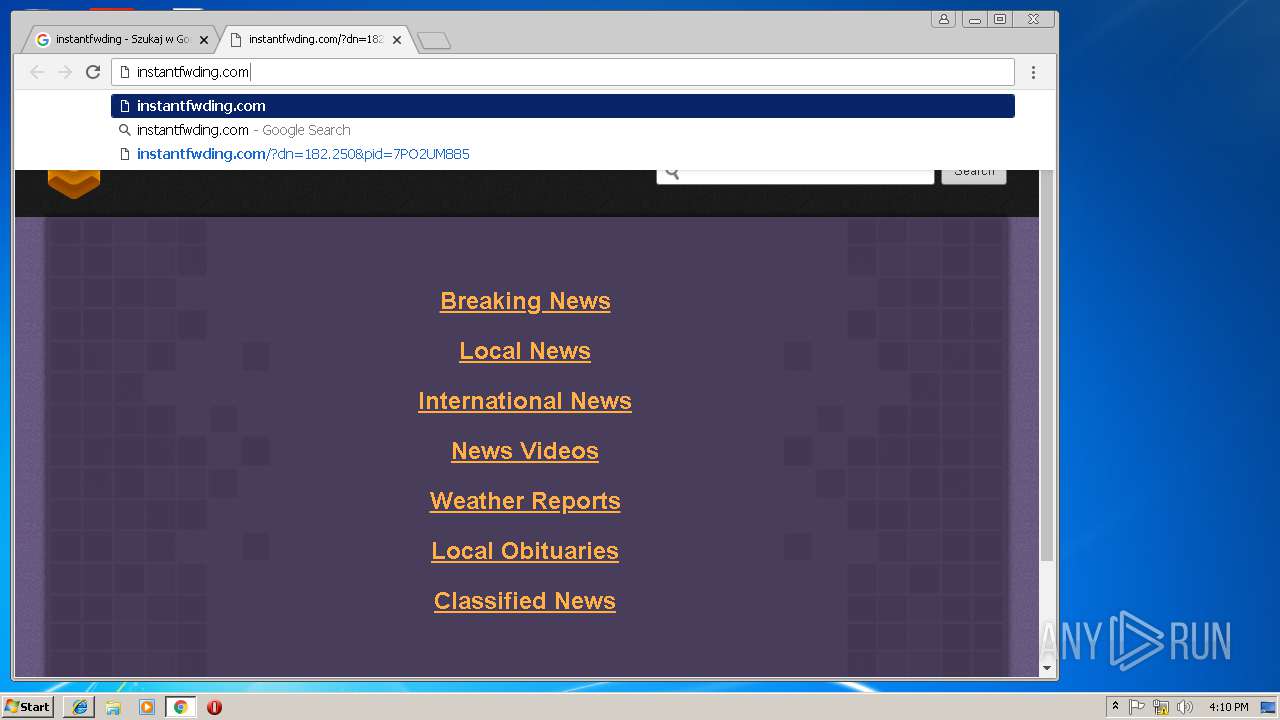Click the Chrome user profile icon
1280x720 pixels.
(943, 19)
